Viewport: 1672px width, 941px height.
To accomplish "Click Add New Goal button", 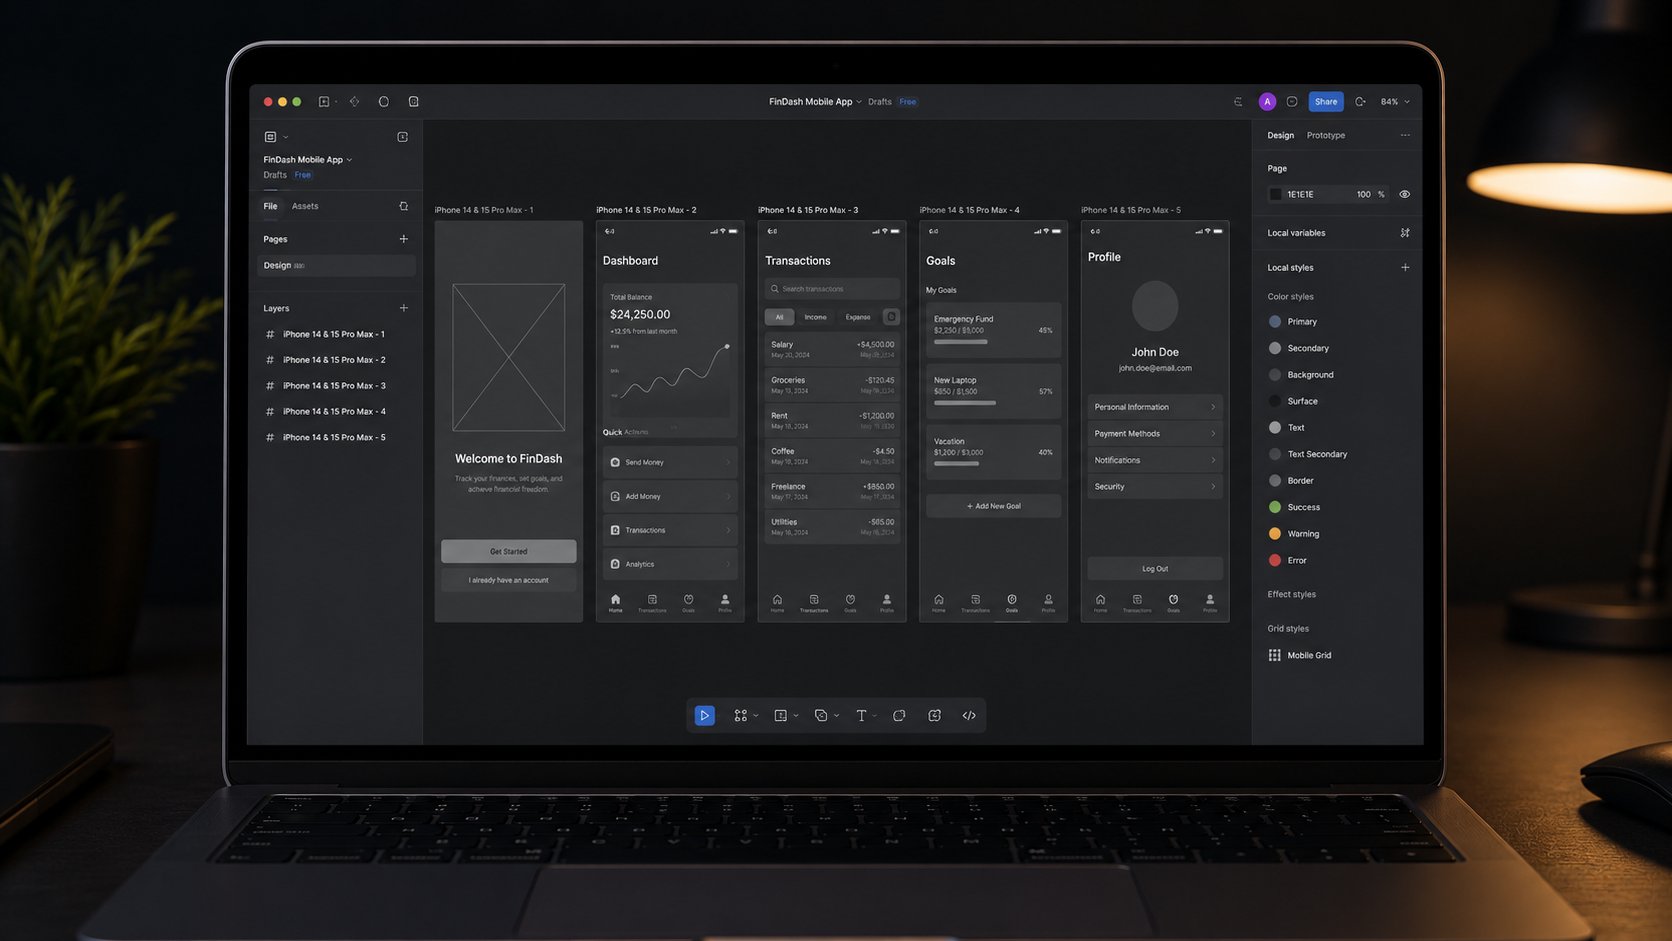I will pyautogui.click(x=993, y=506).
